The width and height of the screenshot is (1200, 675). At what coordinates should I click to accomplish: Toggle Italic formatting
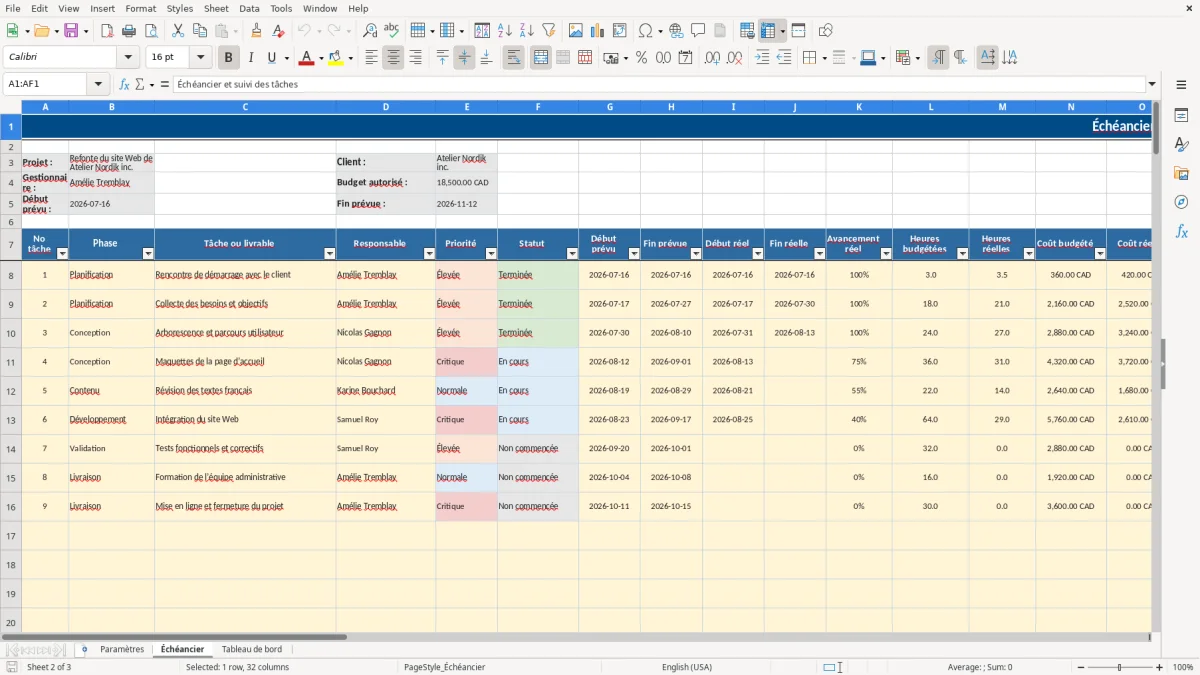click(x=251, y=58)
